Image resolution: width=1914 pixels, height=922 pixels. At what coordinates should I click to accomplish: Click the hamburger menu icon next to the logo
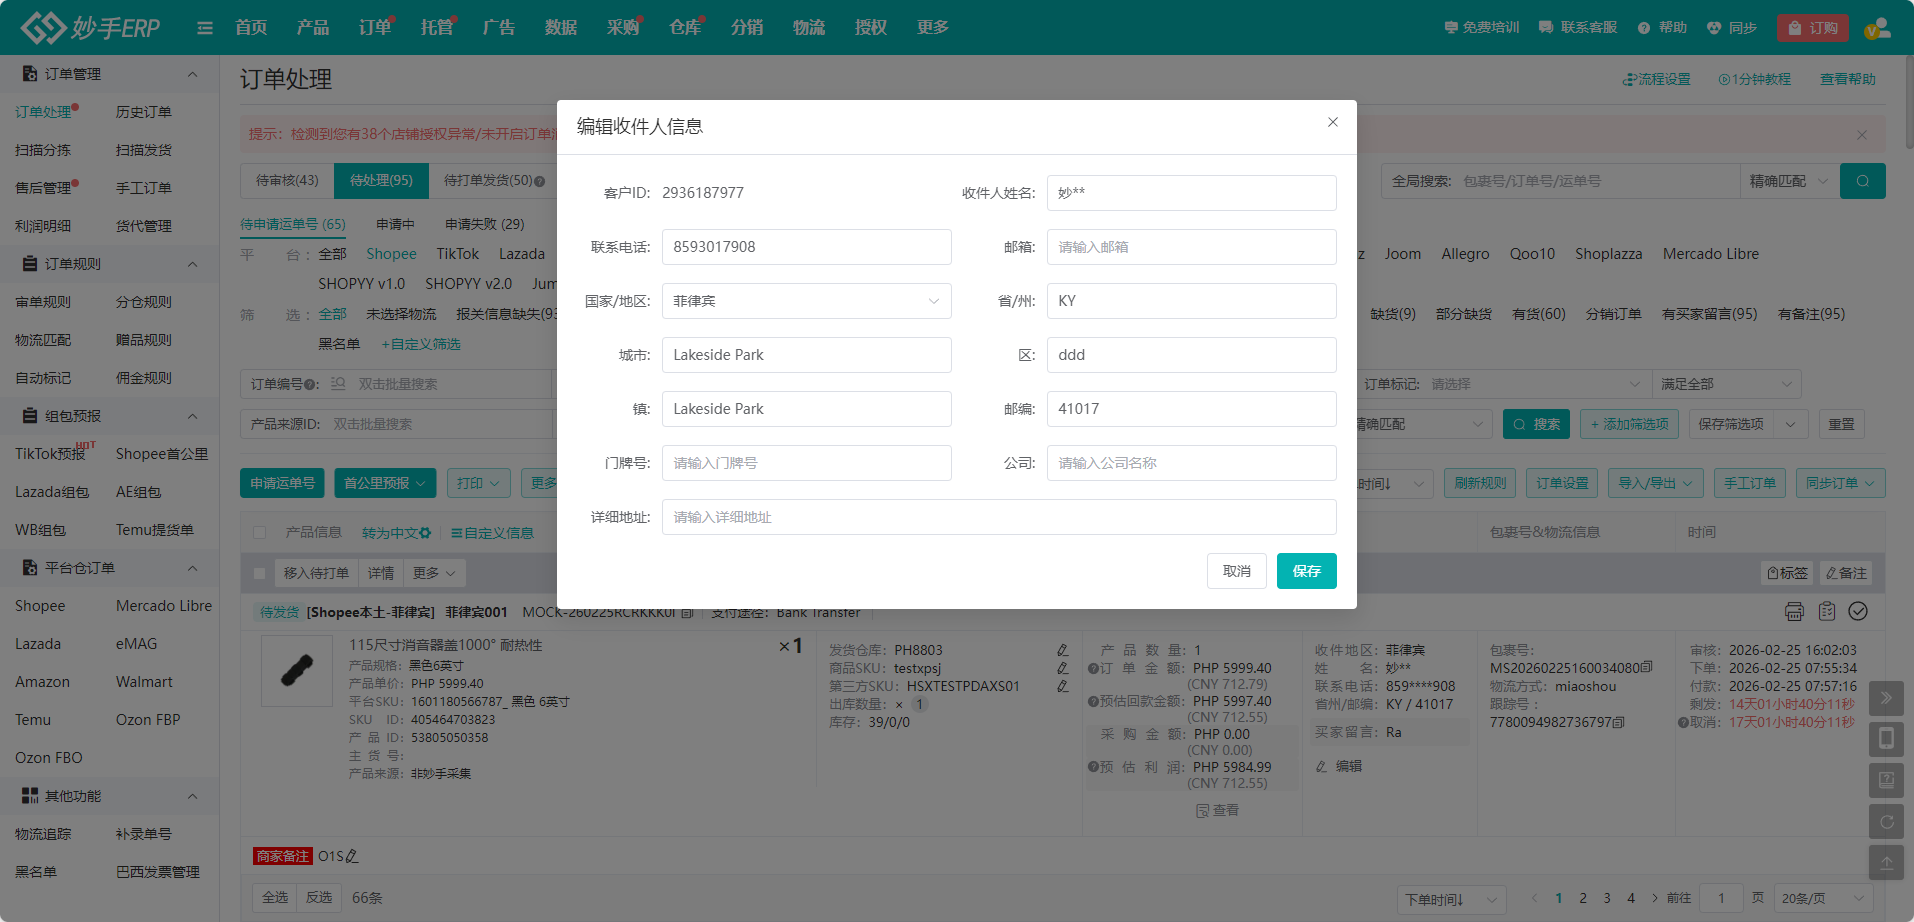click(205, 28)
